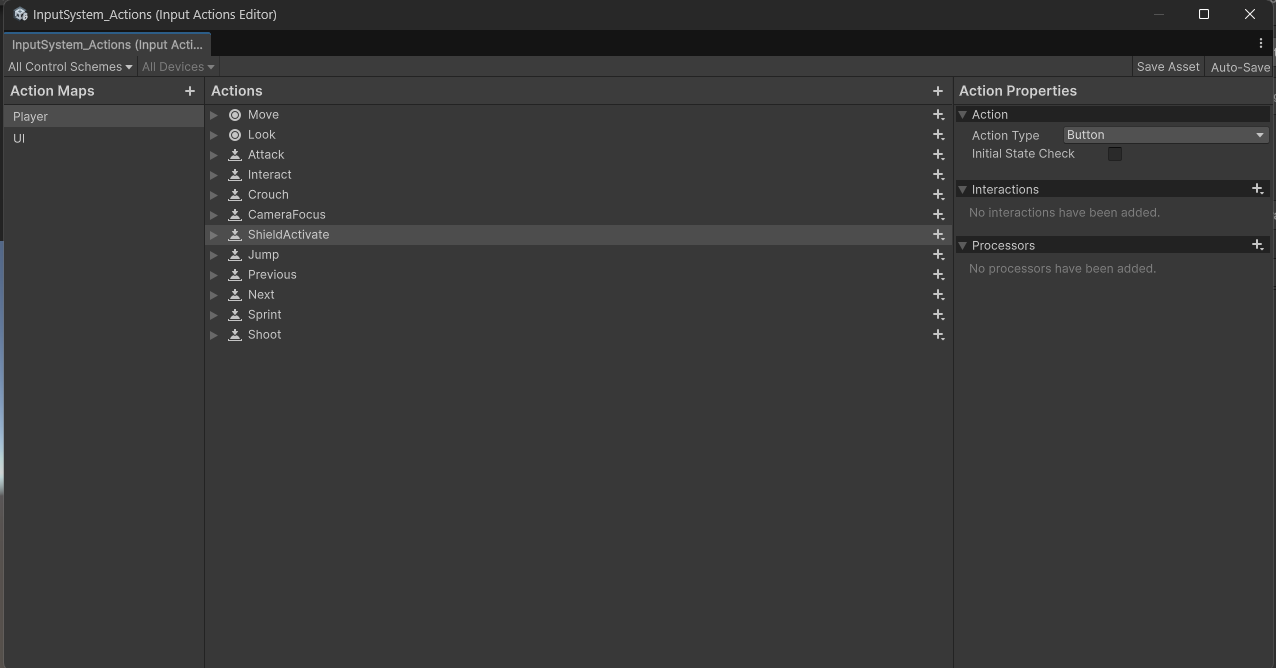Image resolution: width=1276 pixels, height=668 pixels.
Task: Expand the Previous action bindings
Action: [x=214, y=275]
